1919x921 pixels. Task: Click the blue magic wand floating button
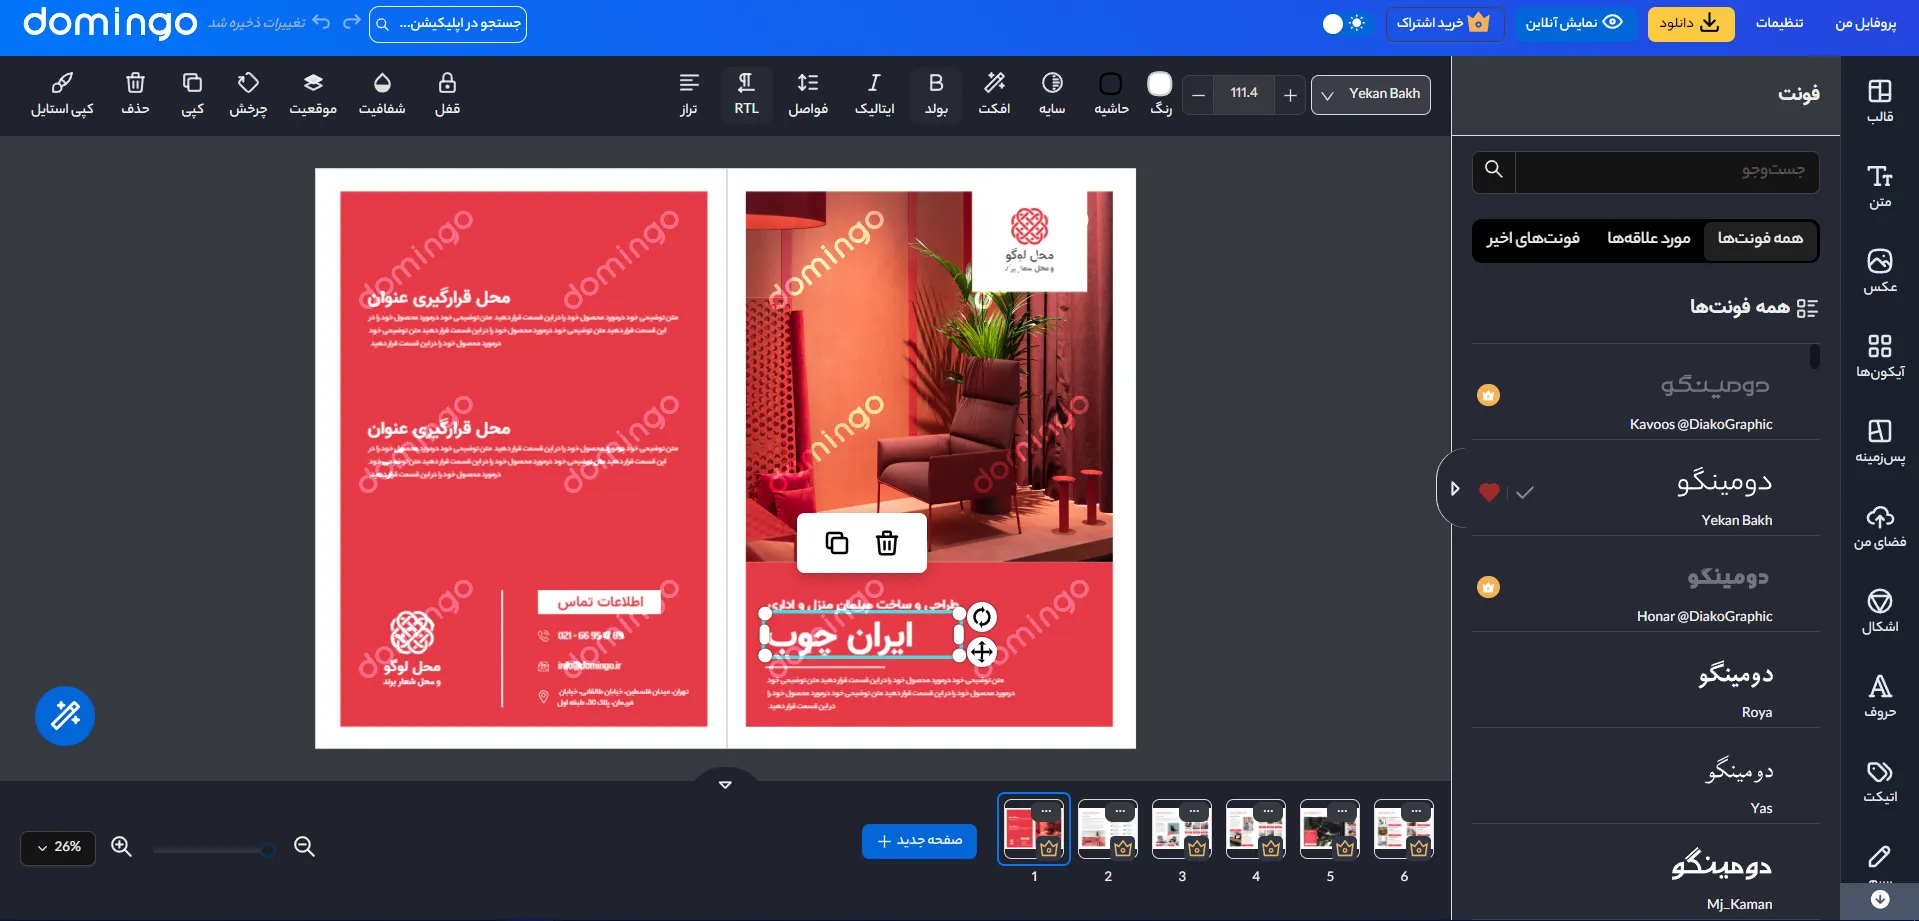click(65, 716)
